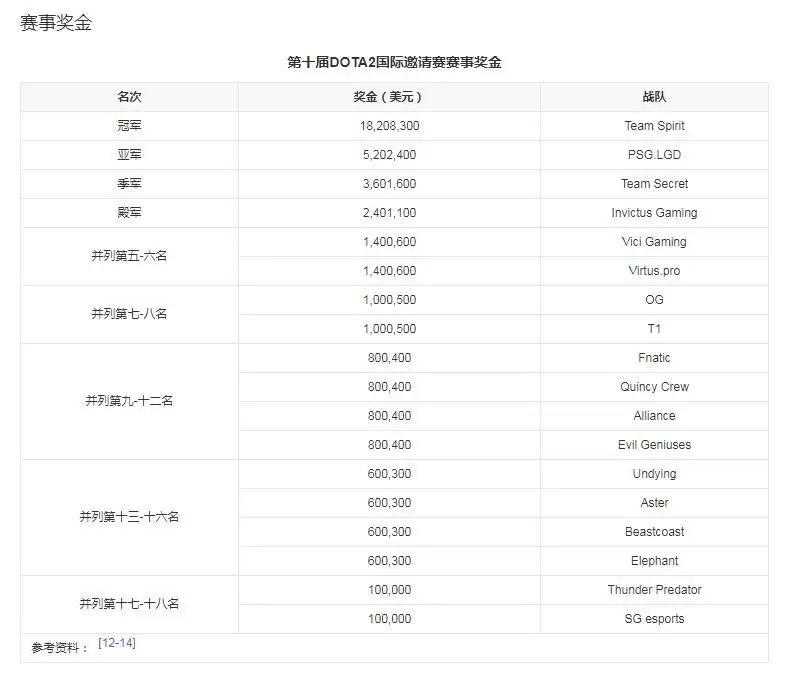Select the 奖金（美元） column header
The height and width of the screenshot is (681, 794).
(389, 97)
